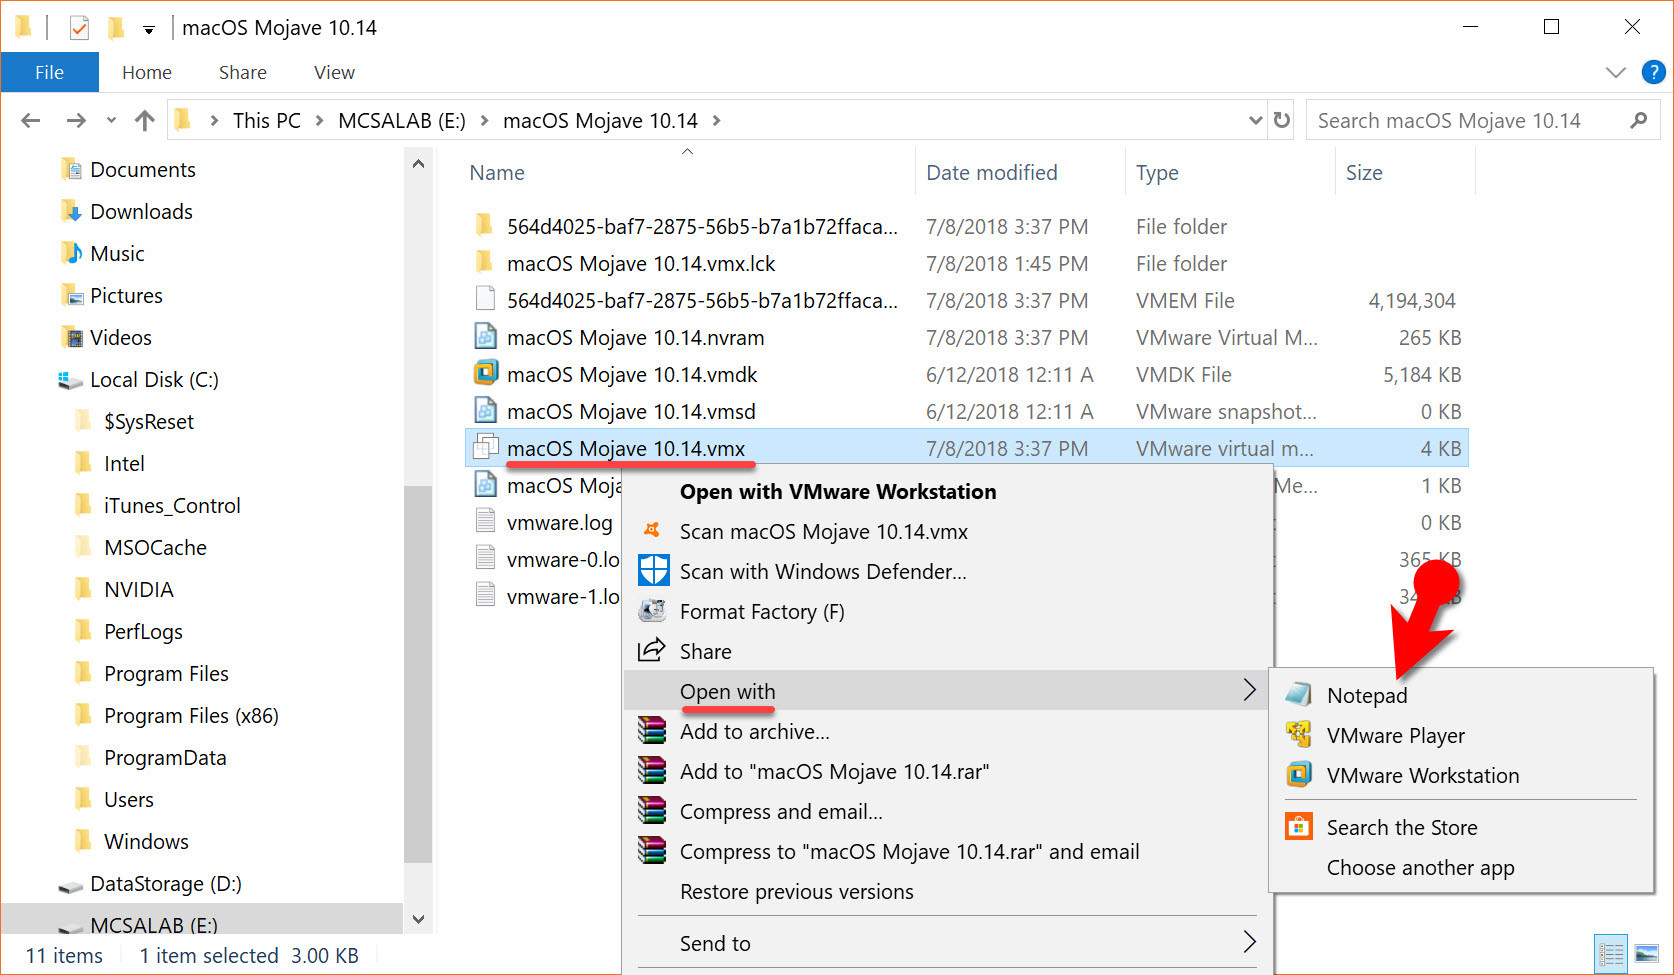Switch to details view toggle
The image size is (1674, 975).
point(1611,954)
